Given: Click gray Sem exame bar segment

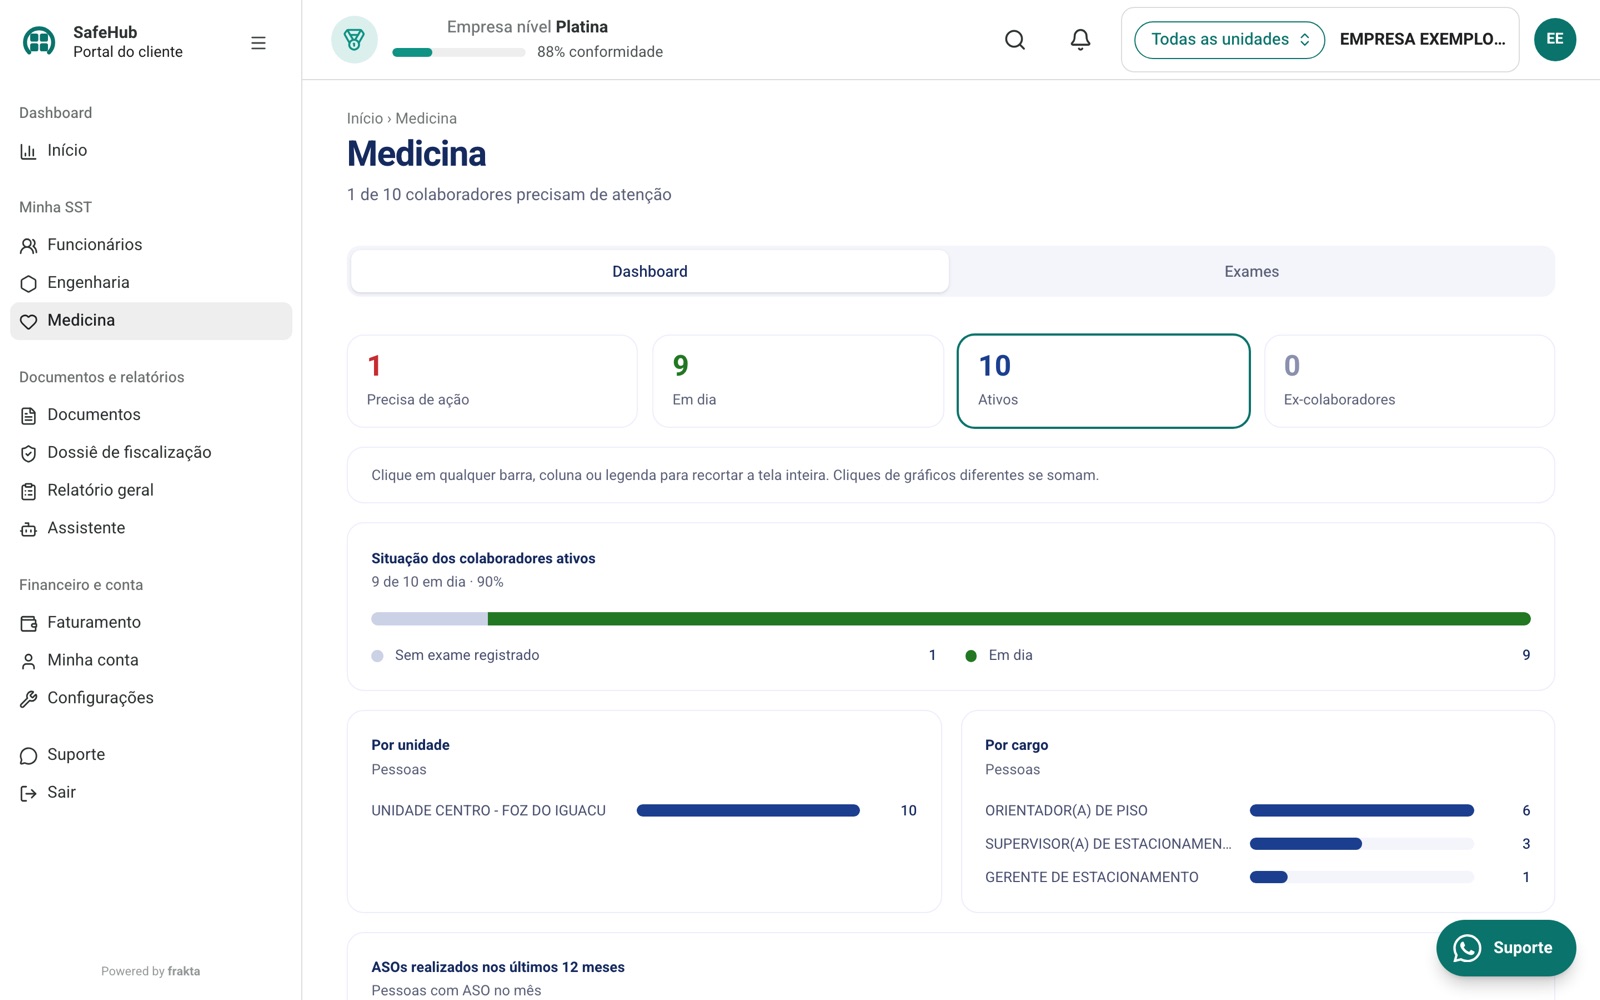Looking at the screenshot, I should tap(429, 619).
